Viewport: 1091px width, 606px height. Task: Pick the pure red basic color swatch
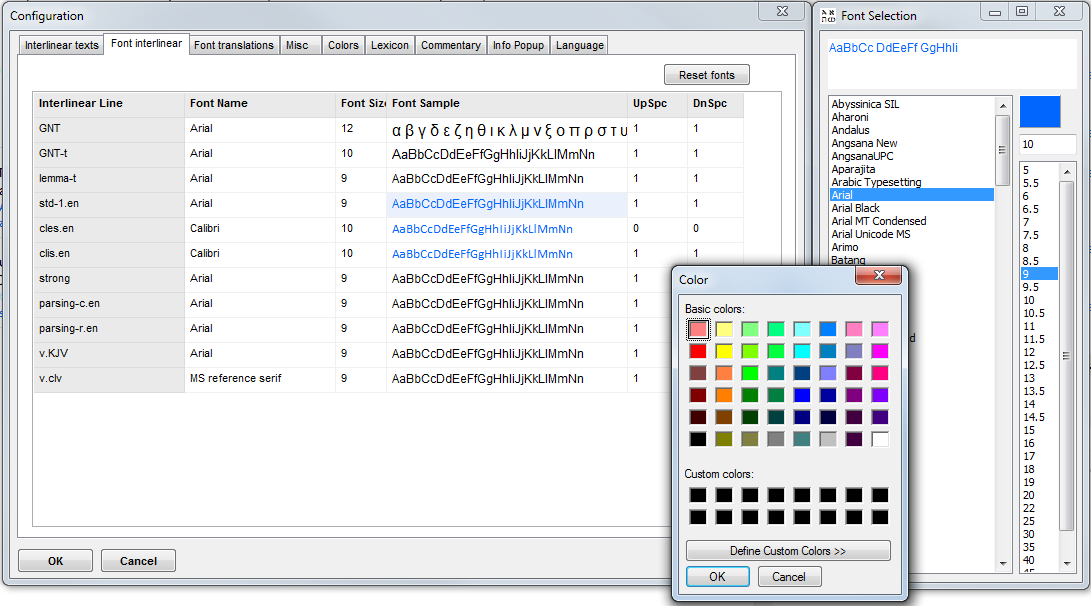[x=698, y=351]
